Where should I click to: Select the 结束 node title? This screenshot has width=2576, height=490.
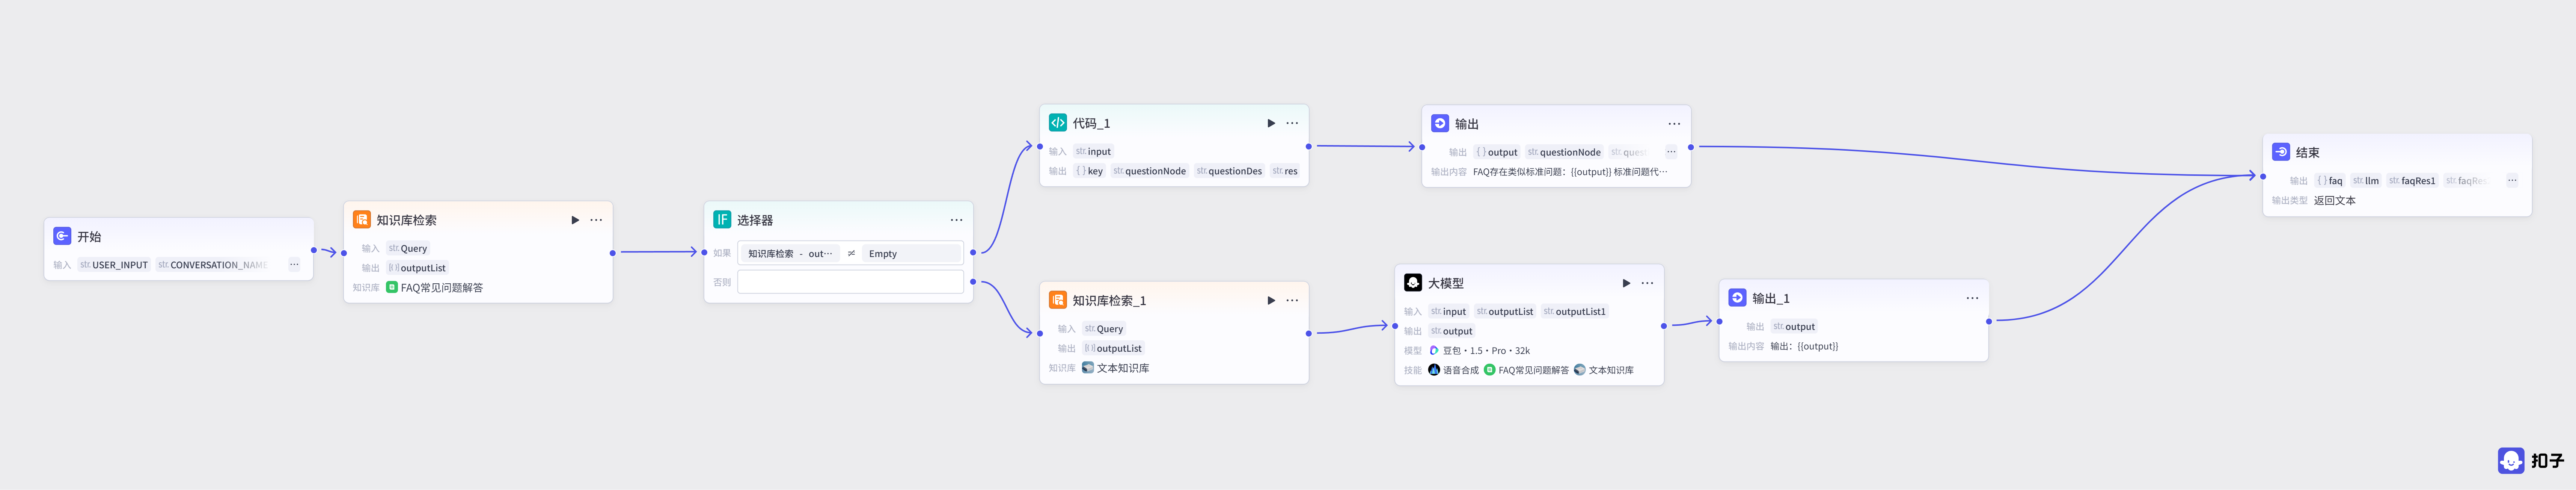click(x=2307, y=152)
